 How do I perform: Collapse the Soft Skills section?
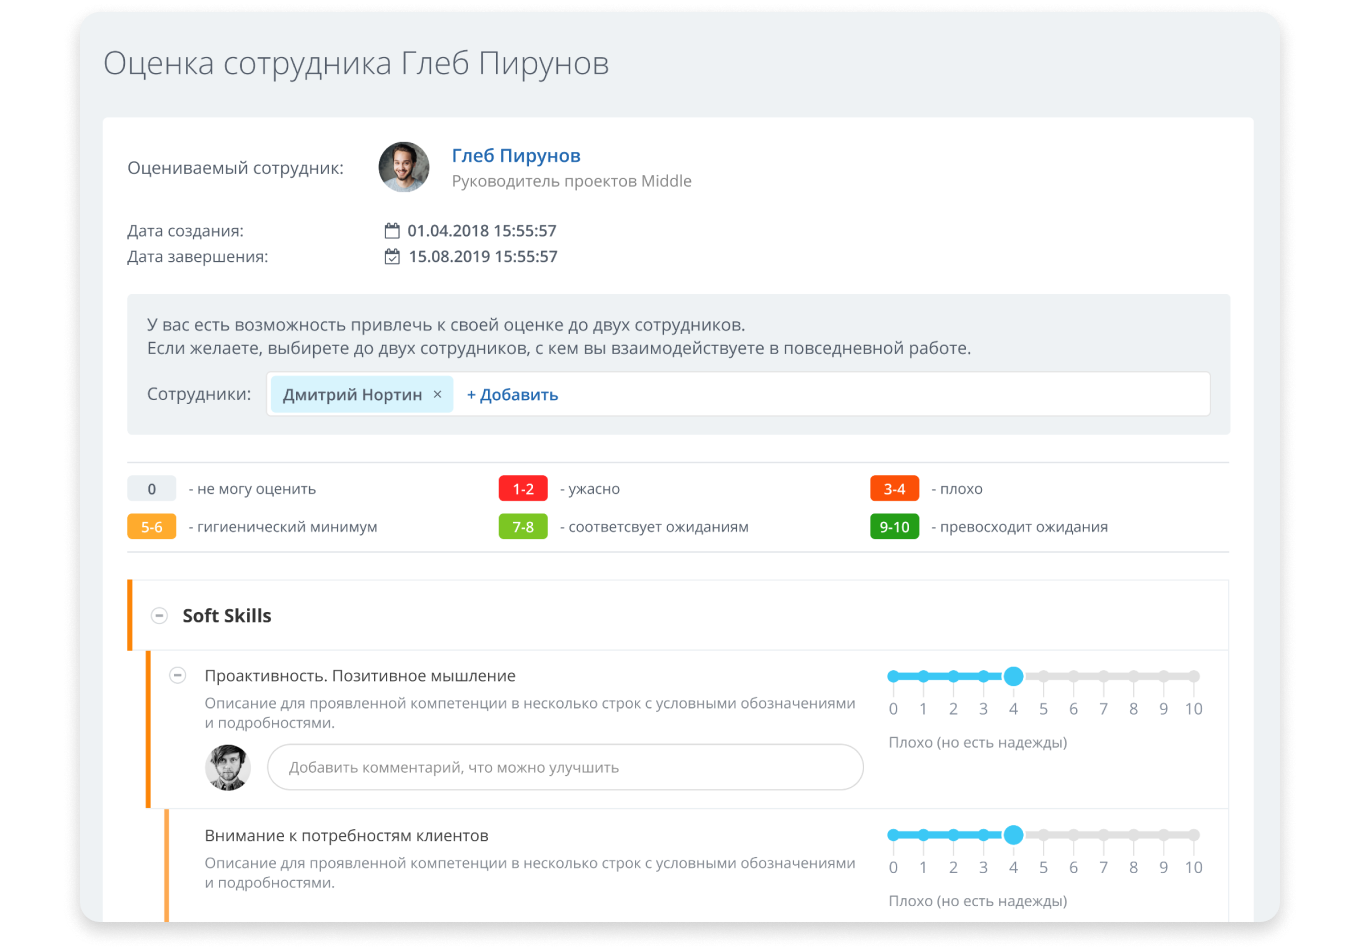[x=159, y=615]
